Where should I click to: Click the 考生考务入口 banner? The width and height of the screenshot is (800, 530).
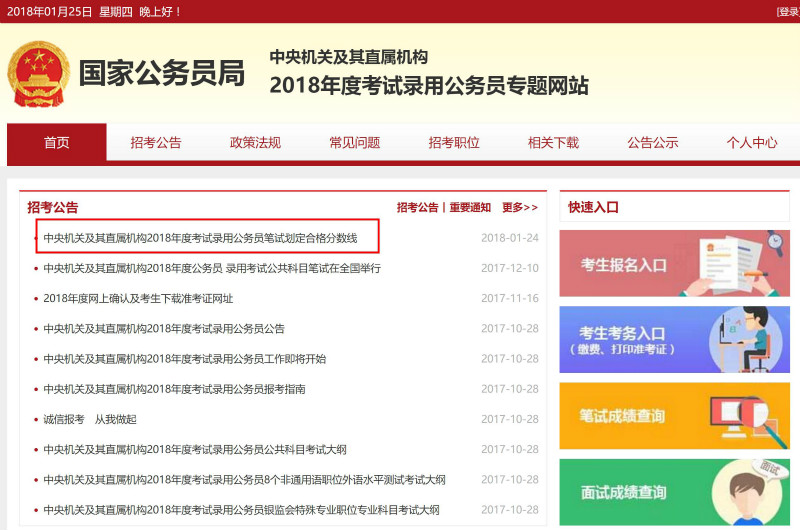pos(674,340)
